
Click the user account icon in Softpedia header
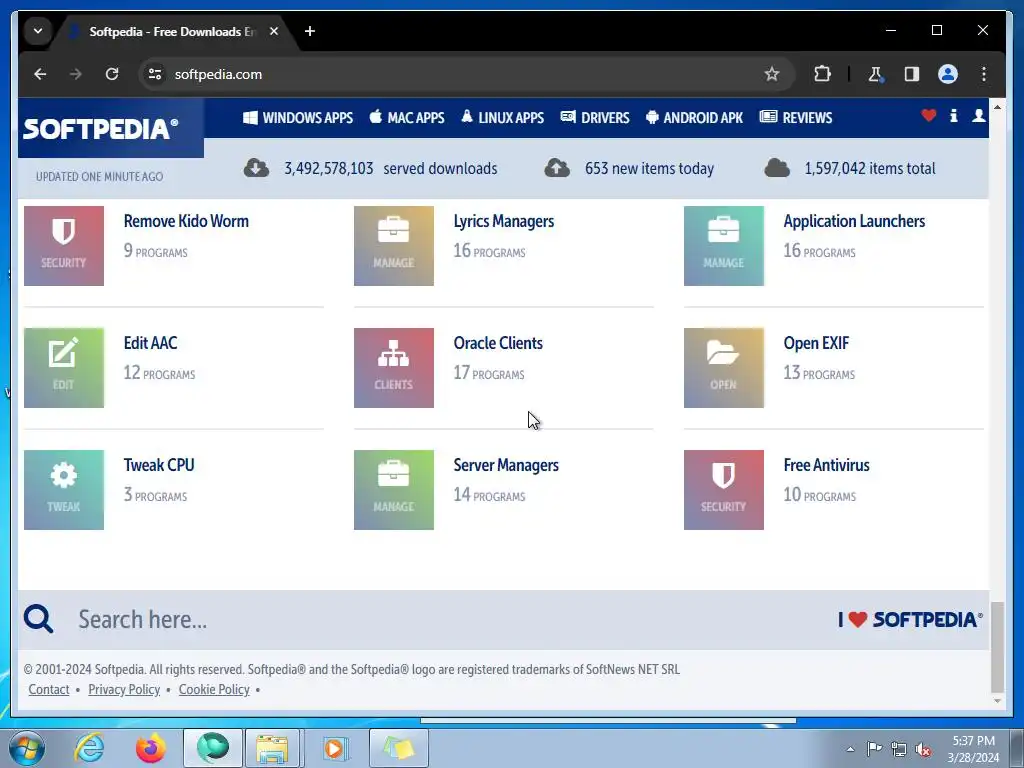coord(978,116)
